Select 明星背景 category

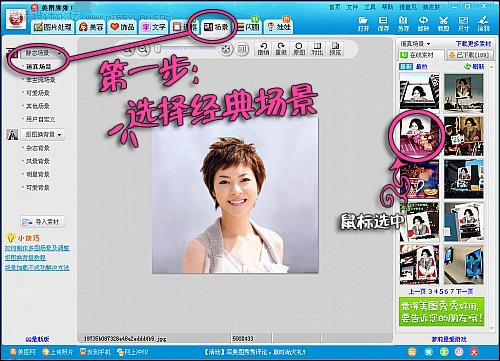coord(38,174)
